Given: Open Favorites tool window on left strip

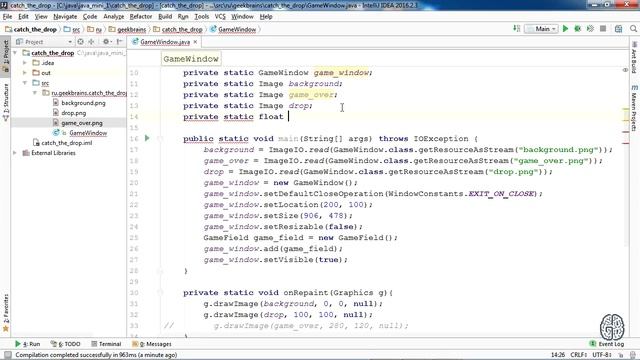Looking at the screenshot, I should click(6, 312).
